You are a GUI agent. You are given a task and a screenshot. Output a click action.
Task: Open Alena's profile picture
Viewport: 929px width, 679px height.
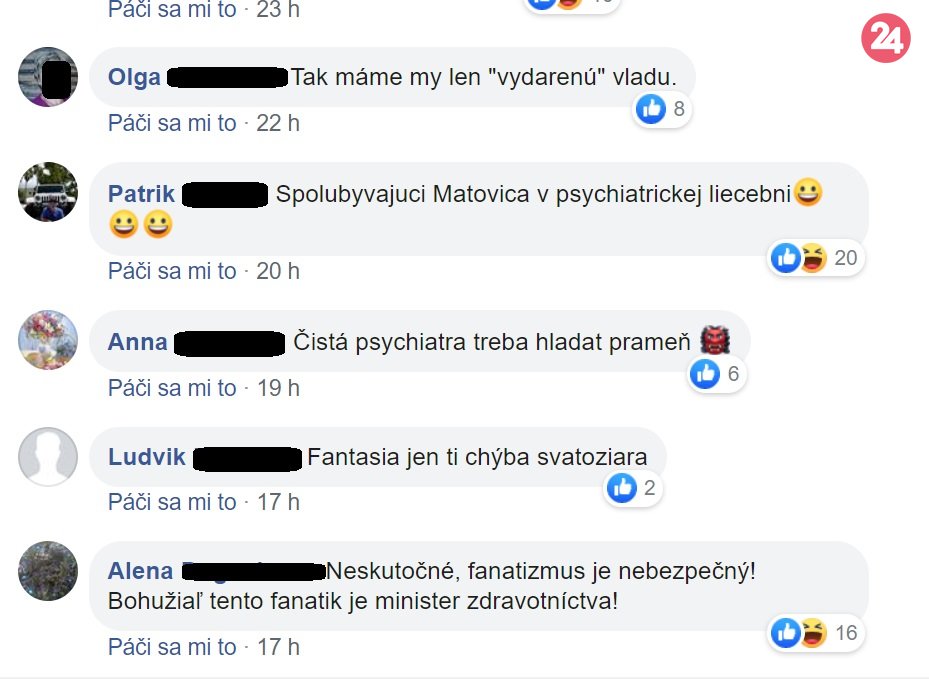coord(48,571)
